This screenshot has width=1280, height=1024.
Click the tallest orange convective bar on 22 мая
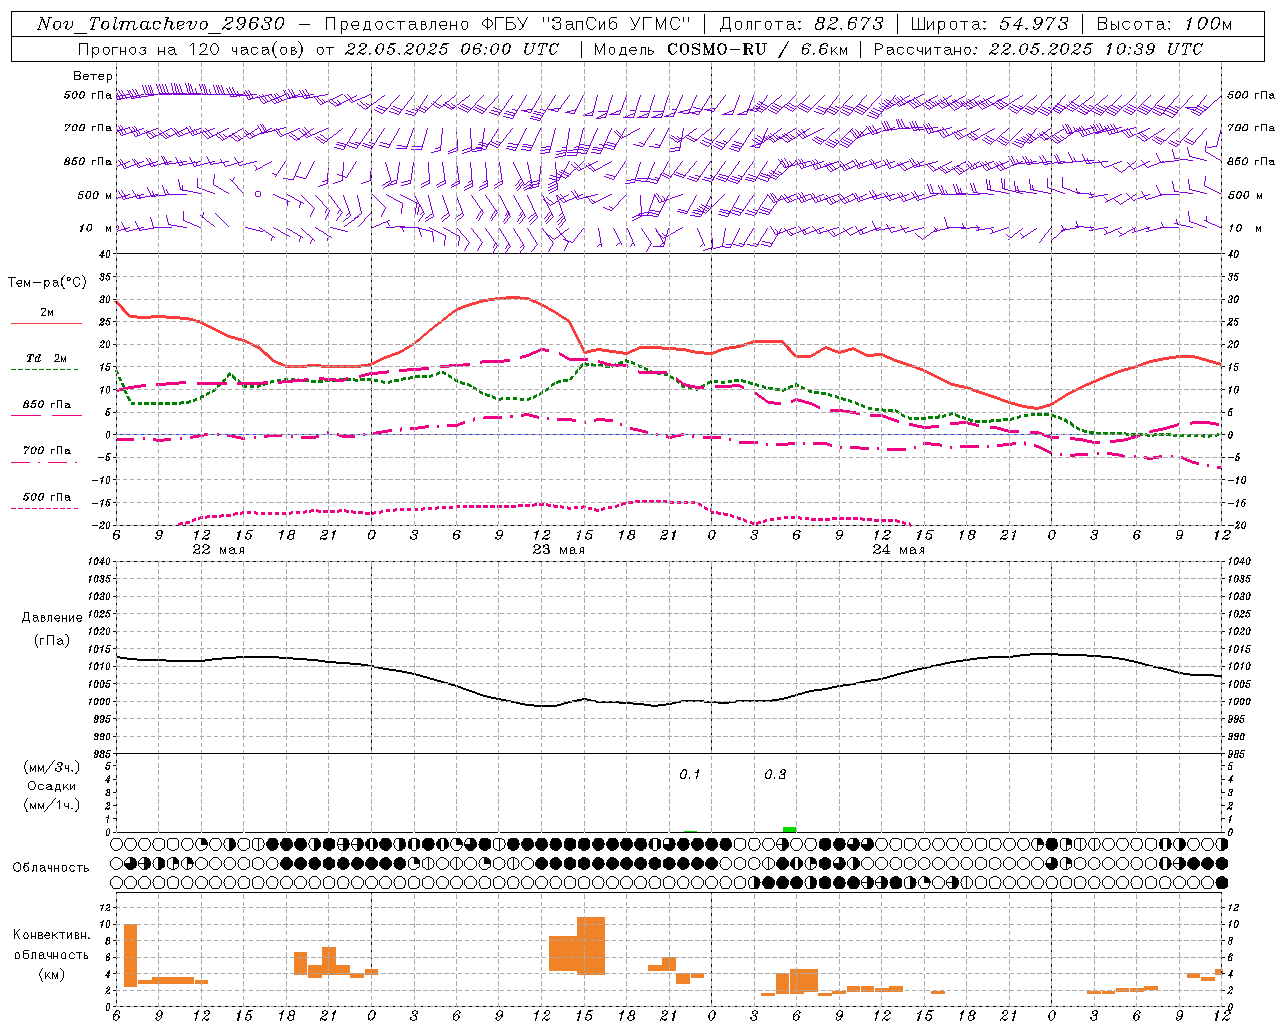coord(130,955)
